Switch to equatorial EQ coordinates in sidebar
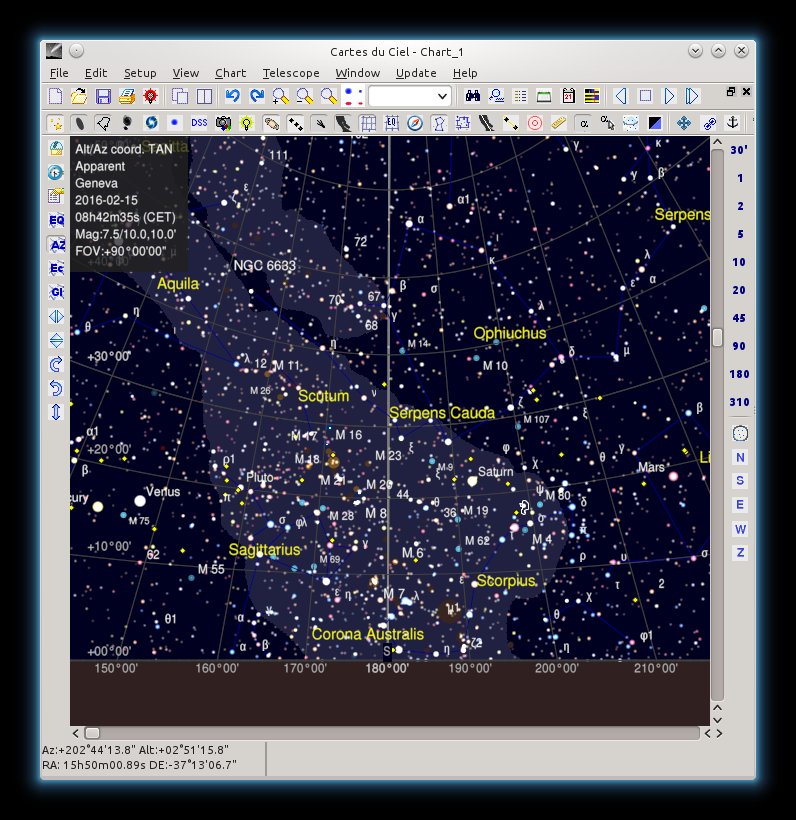 click(56, 220)
